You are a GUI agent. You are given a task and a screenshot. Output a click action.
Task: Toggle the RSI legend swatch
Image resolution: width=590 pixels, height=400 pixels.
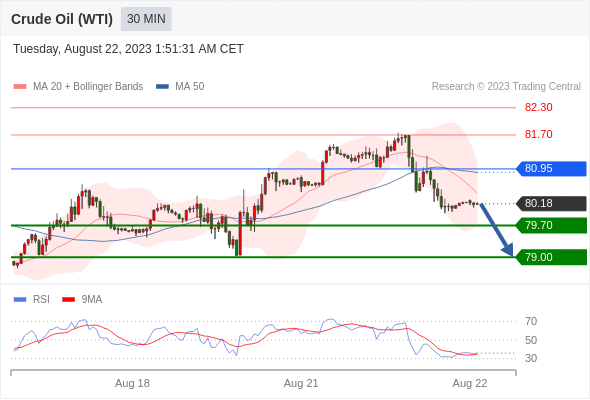20,300
